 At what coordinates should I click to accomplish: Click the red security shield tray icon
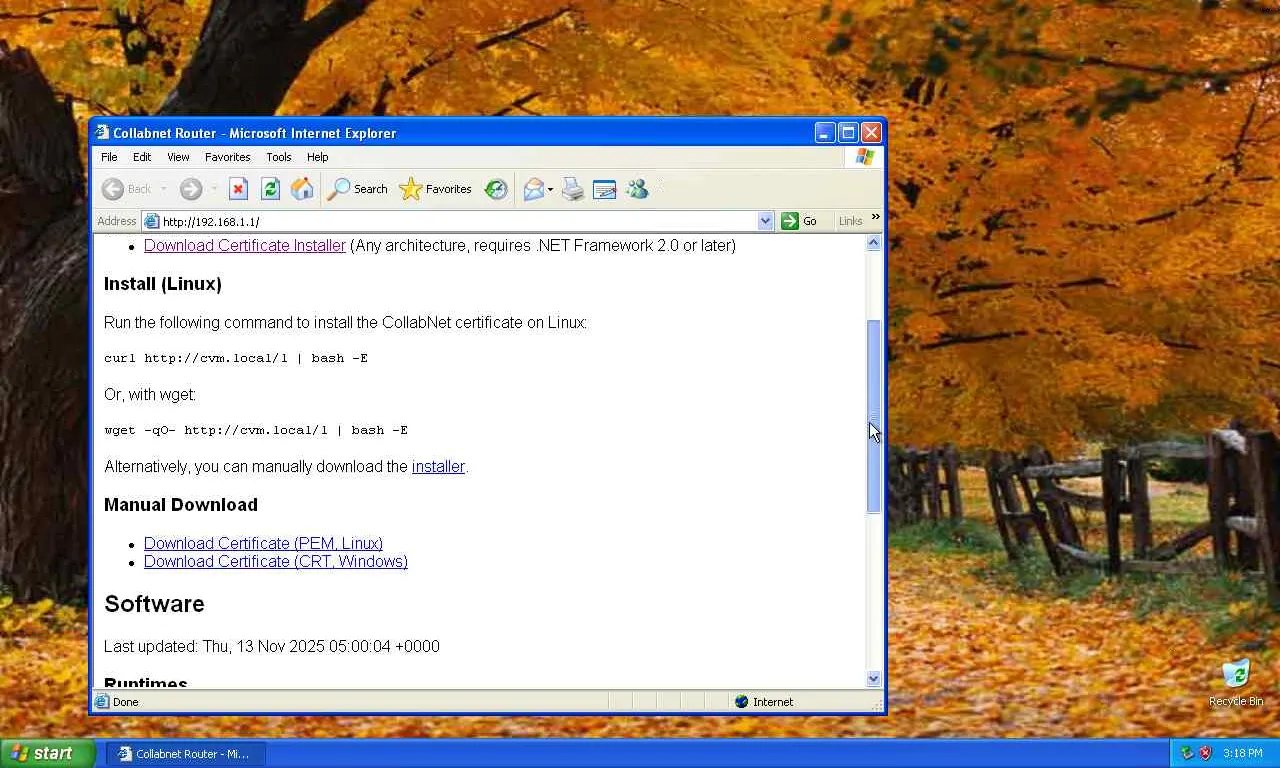(1205, 753)
